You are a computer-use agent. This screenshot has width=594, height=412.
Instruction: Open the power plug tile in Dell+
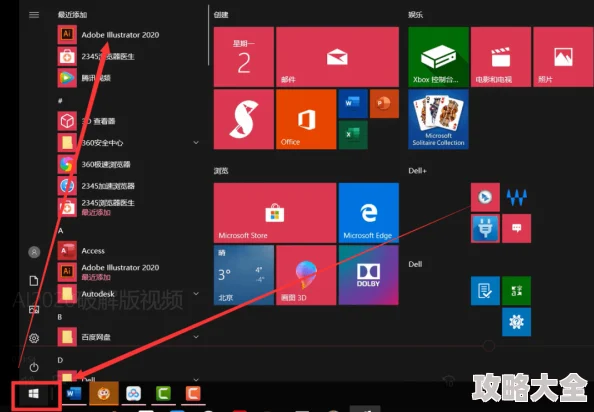tap(485, 229)
